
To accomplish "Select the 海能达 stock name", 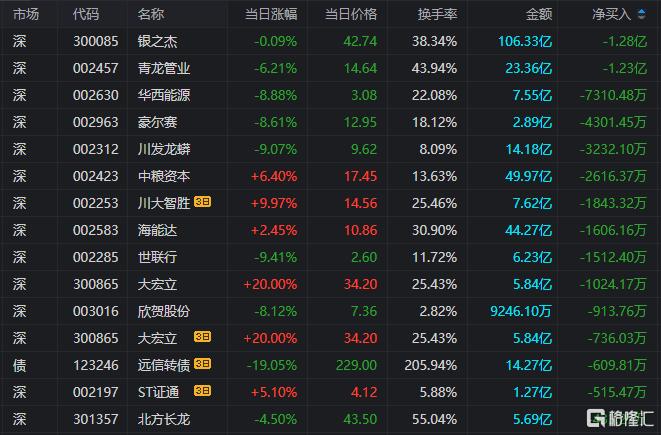I will [157, 230].
